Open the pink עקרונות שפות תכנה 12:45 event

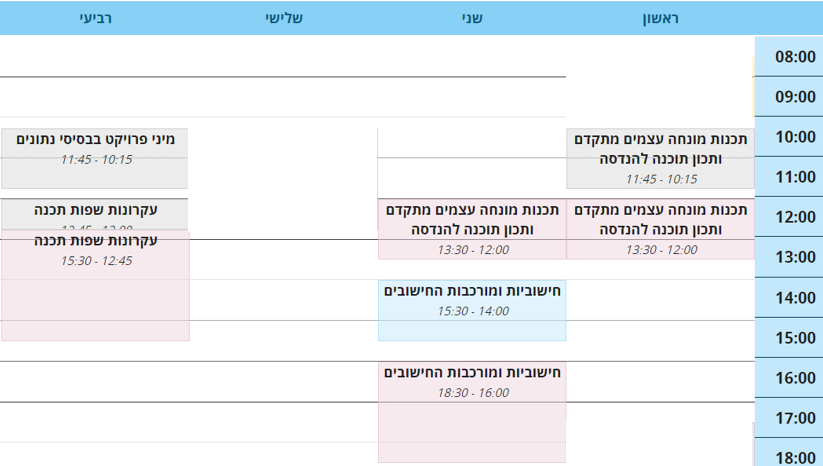pos(95,285)
